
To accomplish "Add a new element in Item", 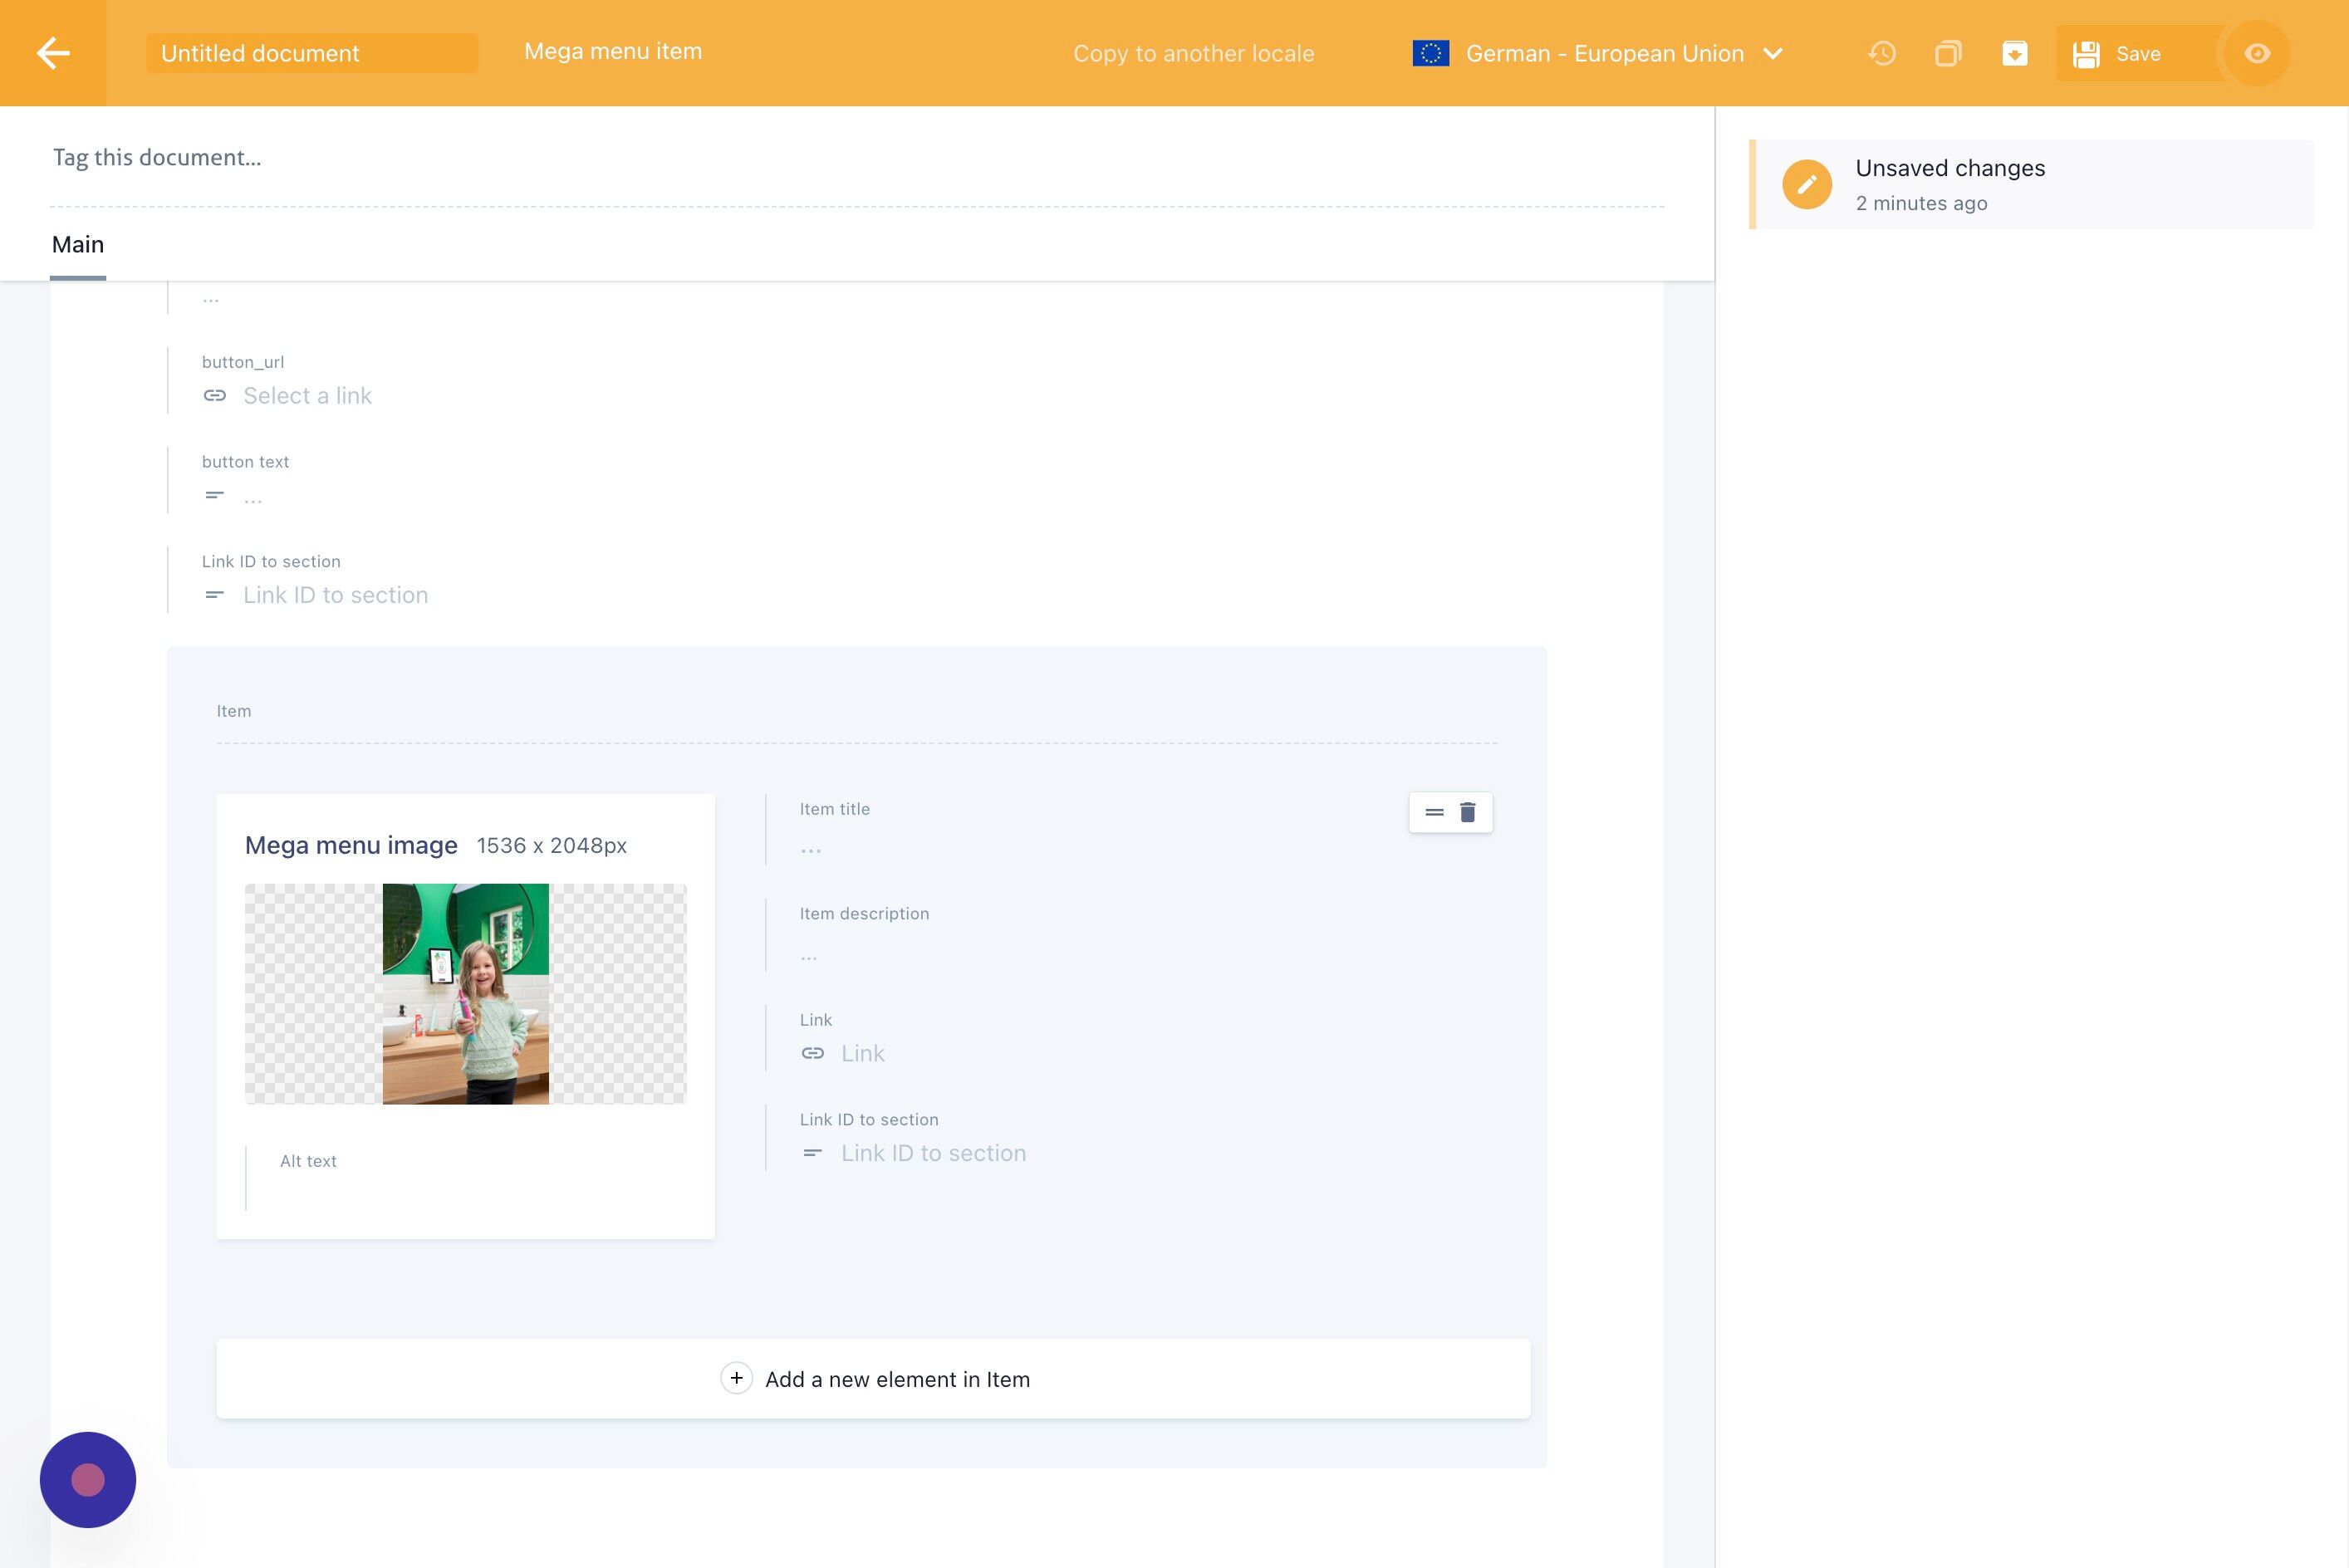I will coord(873,1379).
